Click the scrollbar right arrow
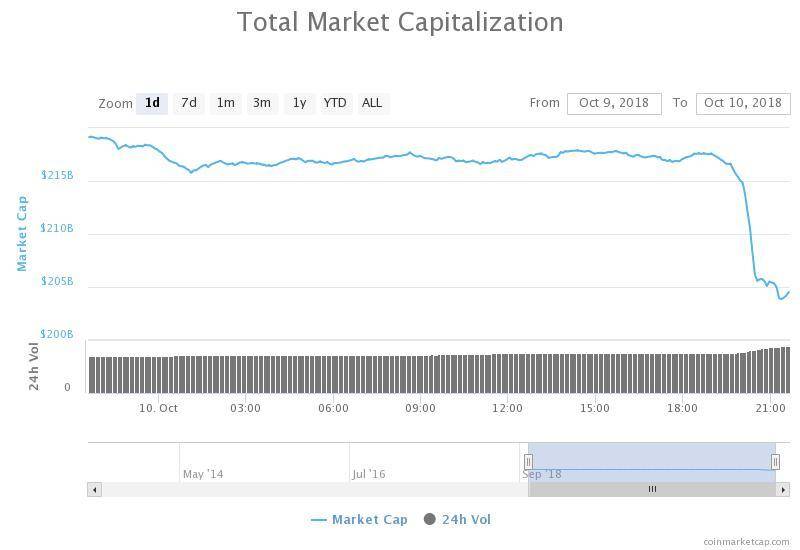The height and width of the screenshot is (550, 800). [x=783, y=489]
